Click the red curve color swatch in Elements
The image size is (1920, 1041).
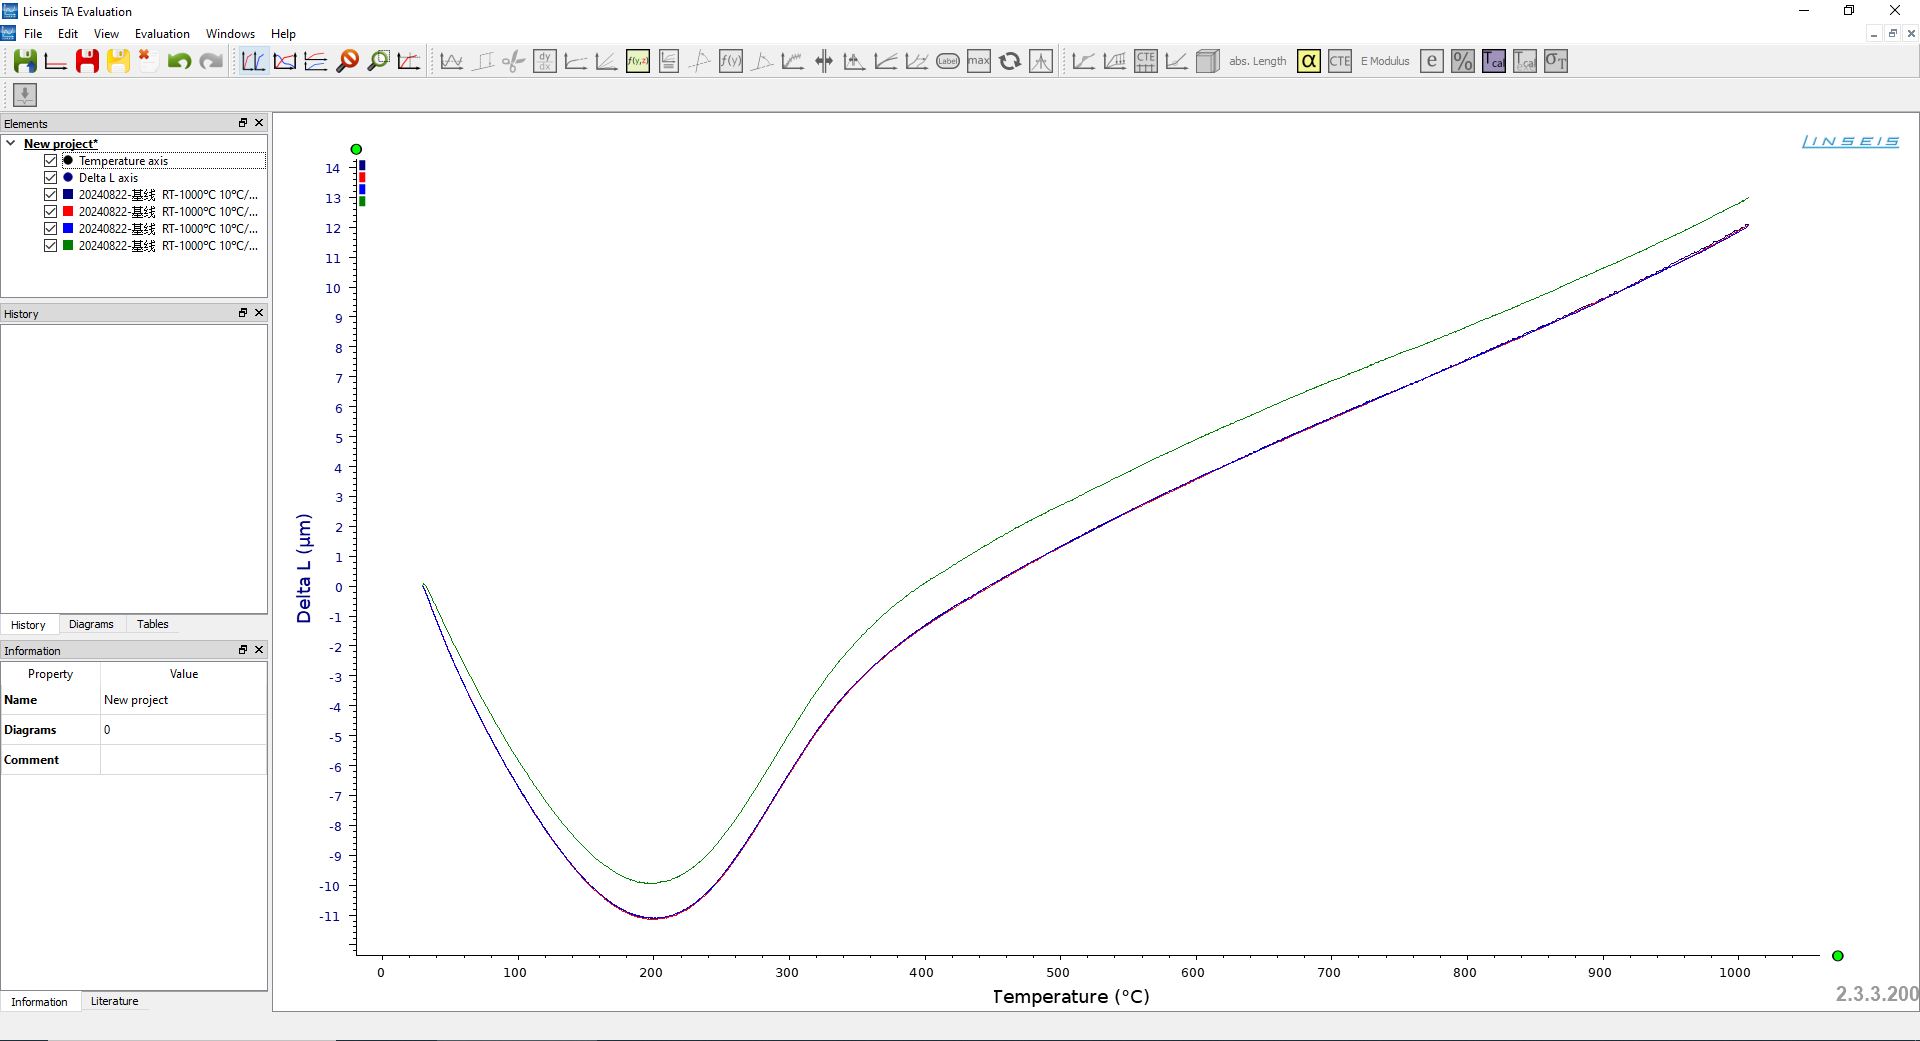(x=68, y=212)
